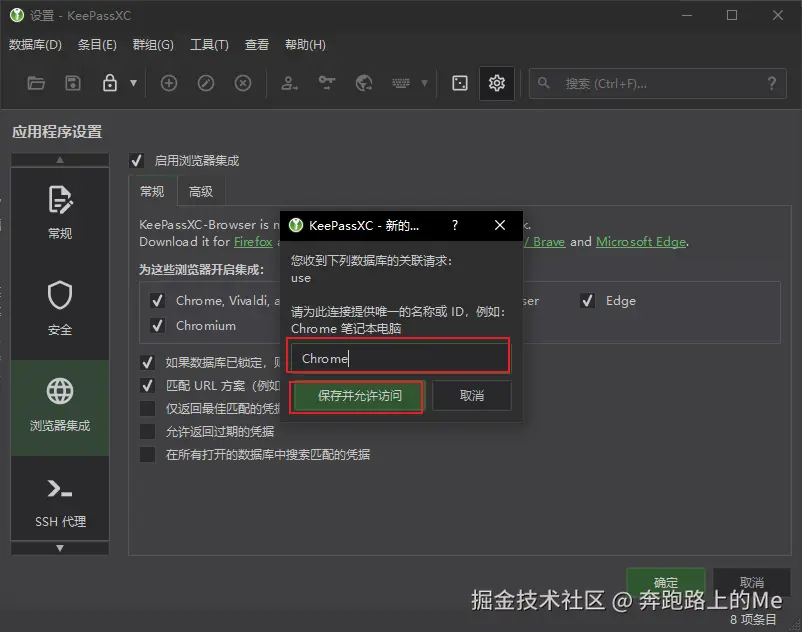Click the sidebar scroll up arrow
Image resolution: width=802 pixels, height=632 pixels.
[x=60, y=160]
